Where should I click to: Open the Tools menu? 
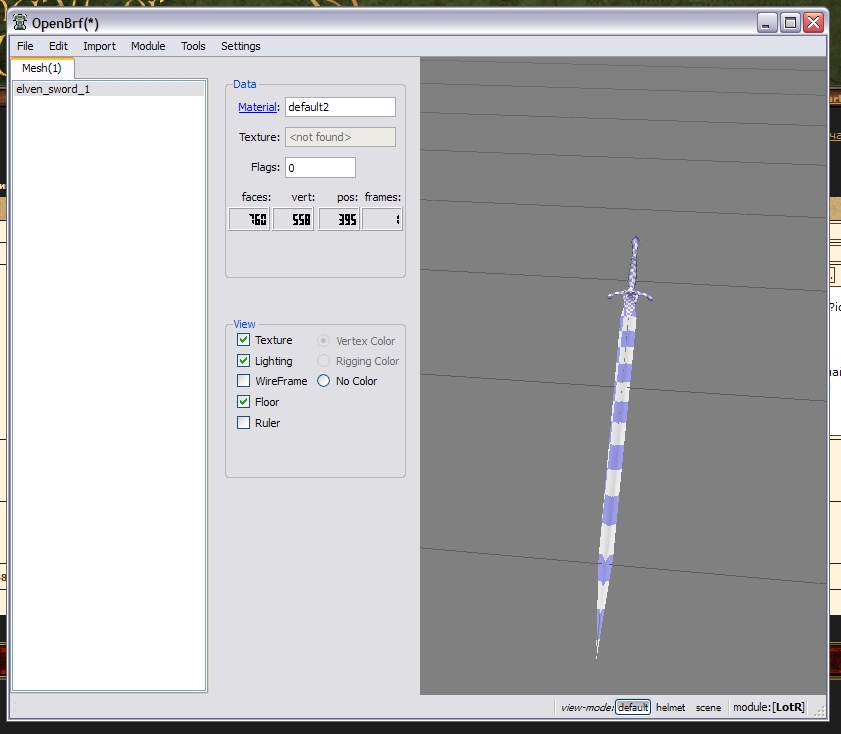[193, 46]
